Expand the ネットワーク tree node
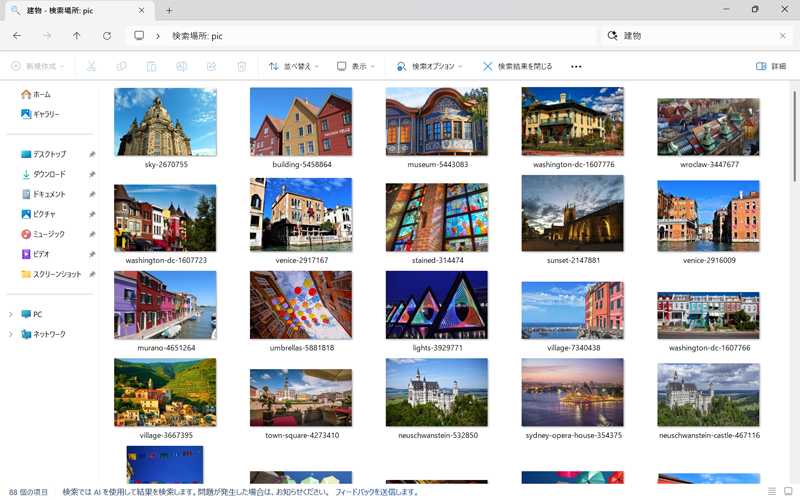The height and width of the screenshot is (500, 800). coord(11,334)
